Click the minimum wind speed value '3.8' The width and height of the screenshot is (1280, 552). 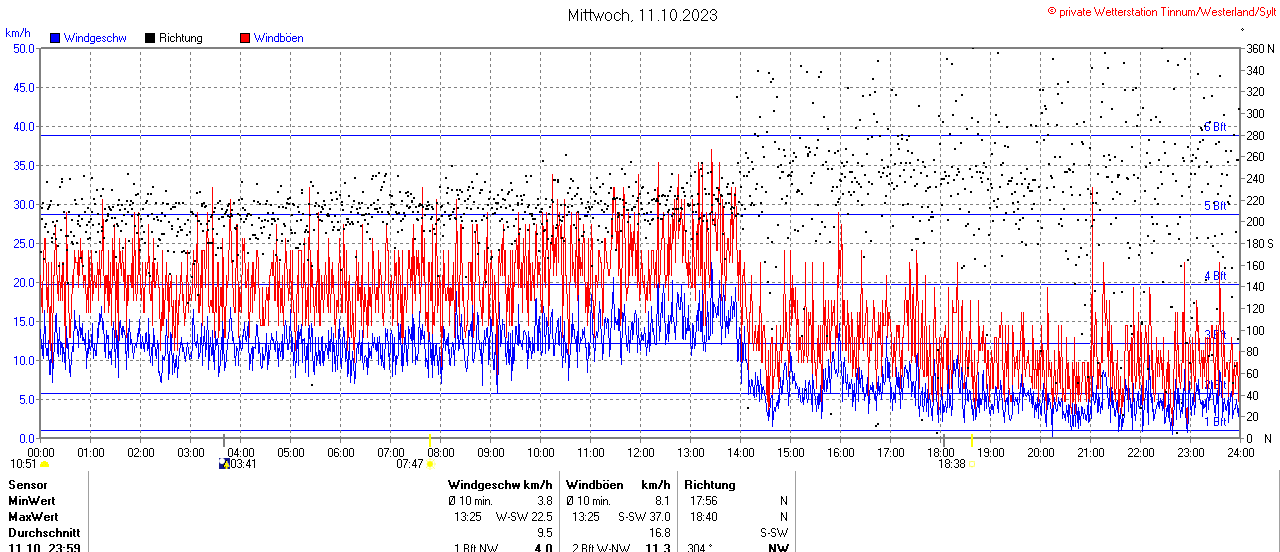point(545,501)
